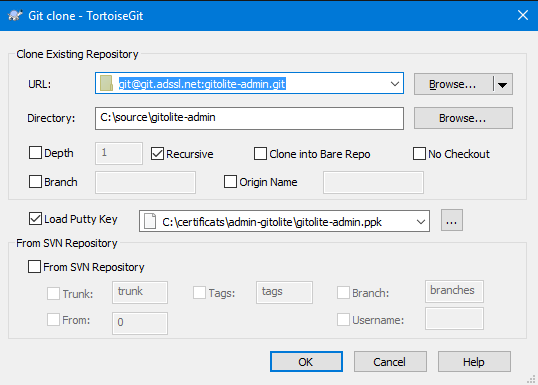The height and width of the screenshot is (385, 538).
Task: Click the ellipsis button for Putty key
Action: [x=452, y=220]
